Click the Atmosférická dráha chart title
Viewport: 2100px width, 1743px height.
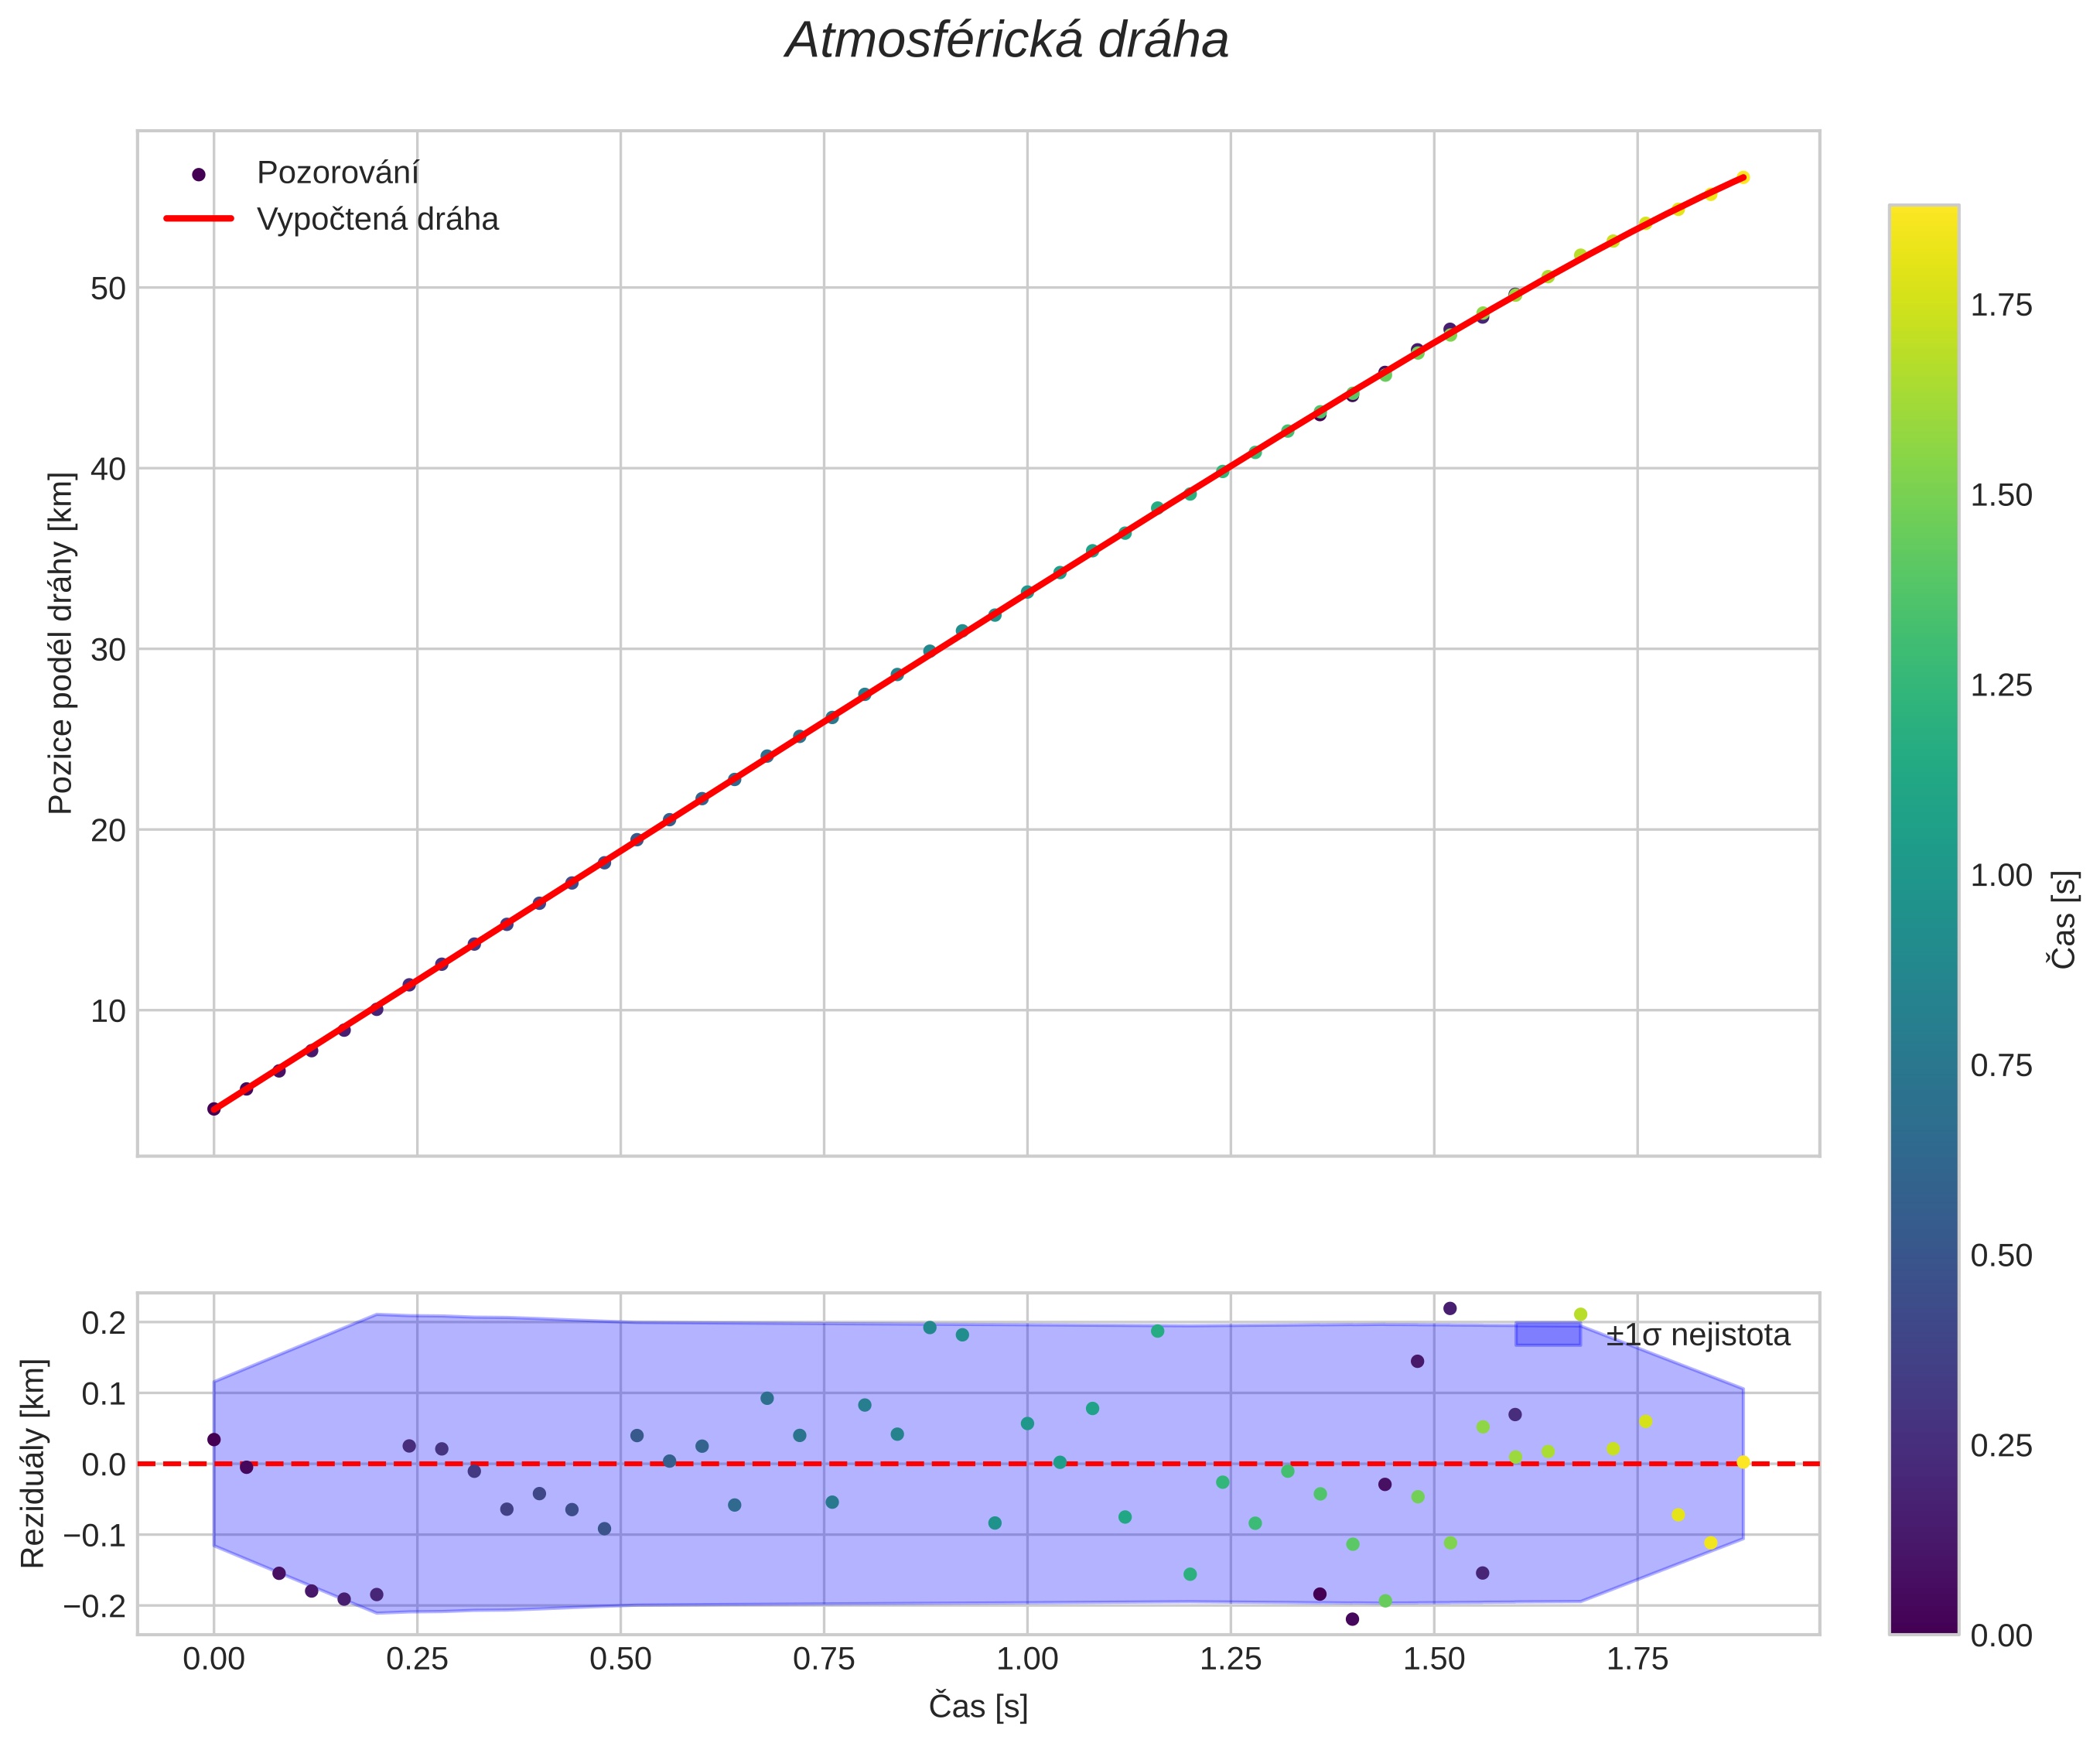pyautogui.click(x=1006, y=41)
